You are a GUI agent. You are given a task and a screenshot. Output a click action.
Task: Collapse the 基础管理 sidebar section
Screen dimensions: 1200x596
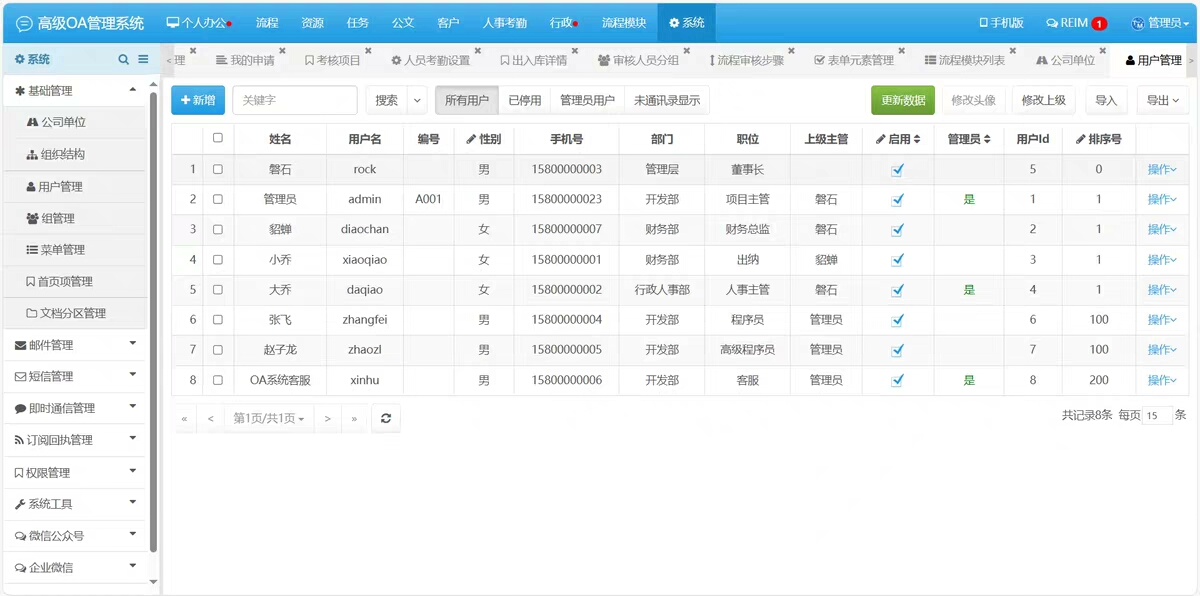pos(75,91)
